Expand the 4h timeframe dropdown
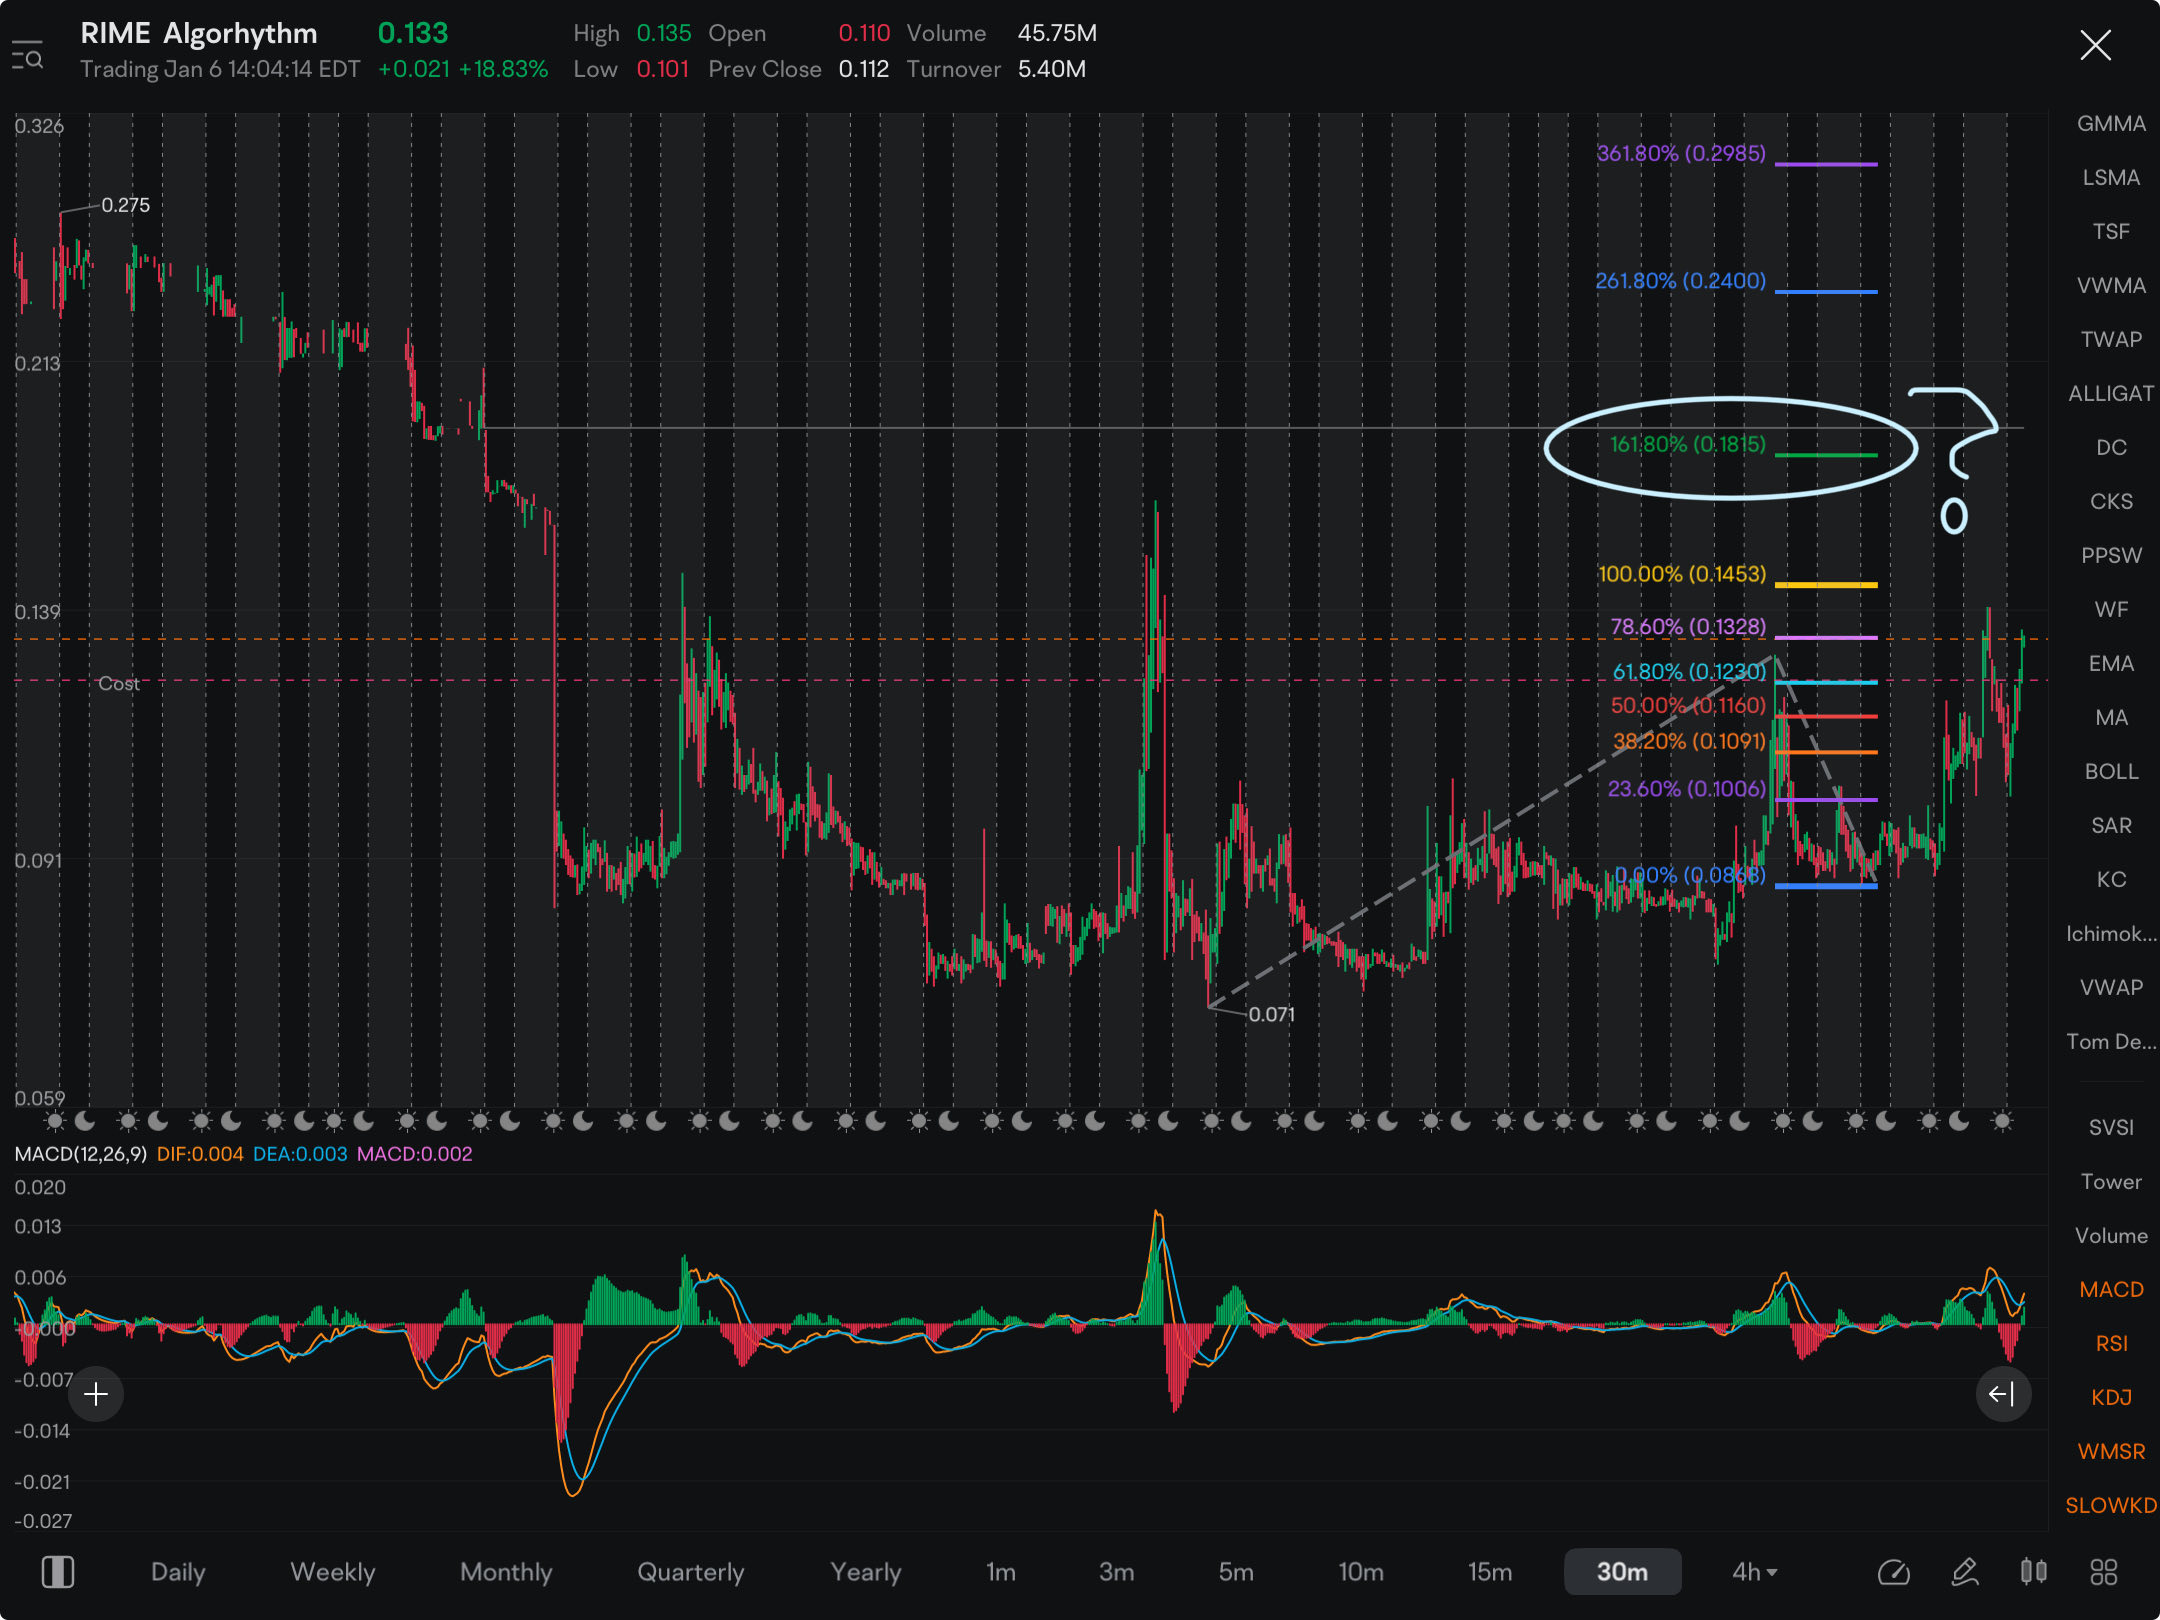Viewport: 2160px width, 1620px height. pyautogui.click(x=1755, y=1572)
